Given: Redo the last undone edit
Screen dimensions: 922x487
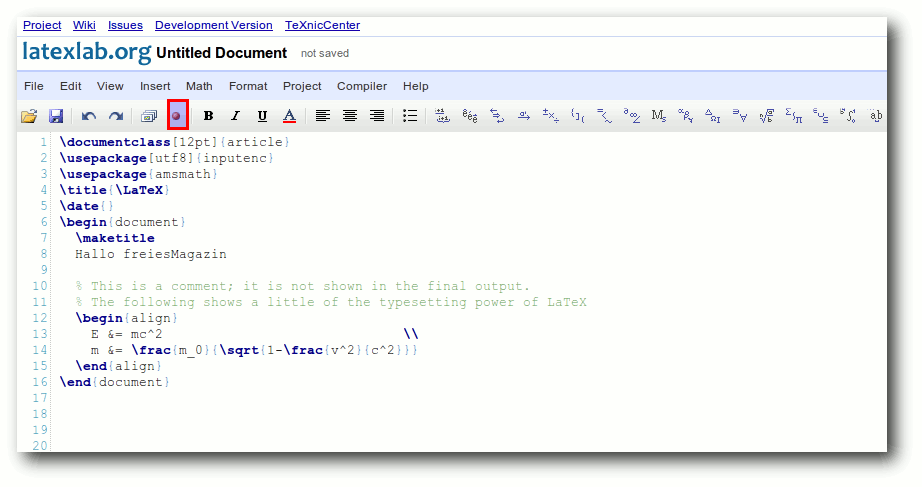Looking at the screenshot, I should (x=116, y=116).
